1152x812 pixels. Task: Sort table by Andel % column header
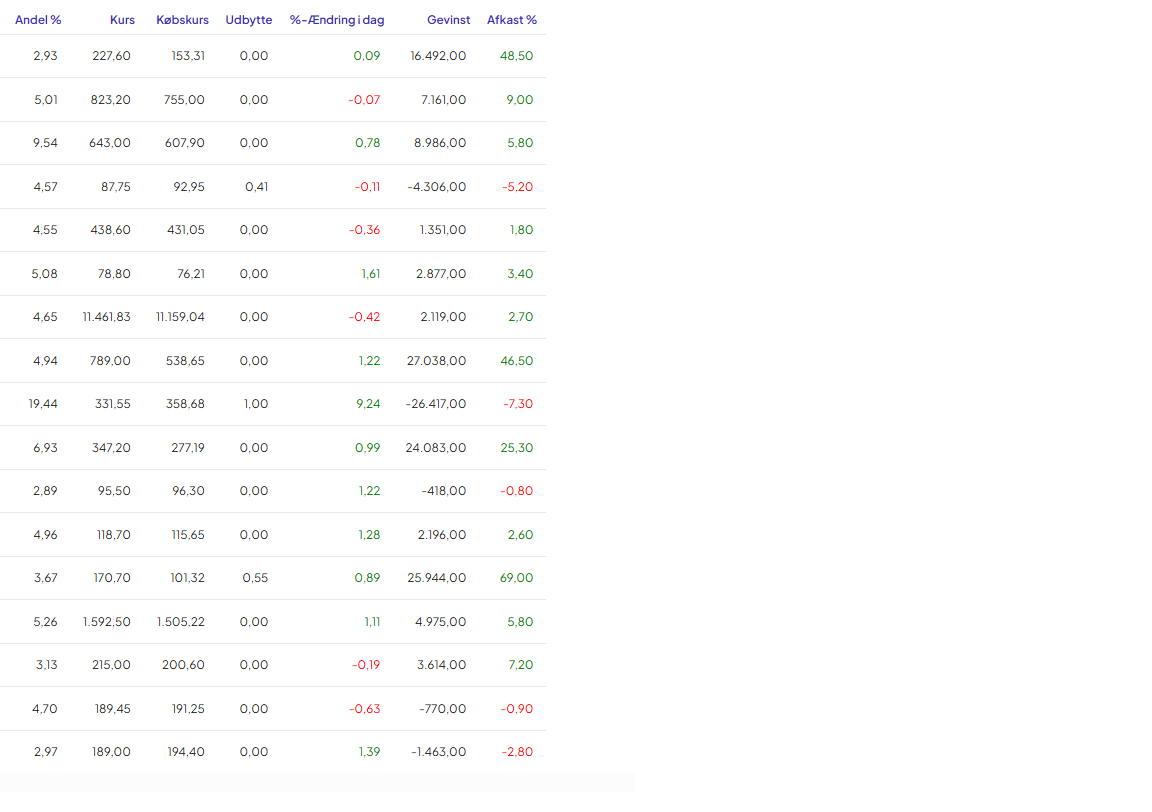(x=36, y=20)
